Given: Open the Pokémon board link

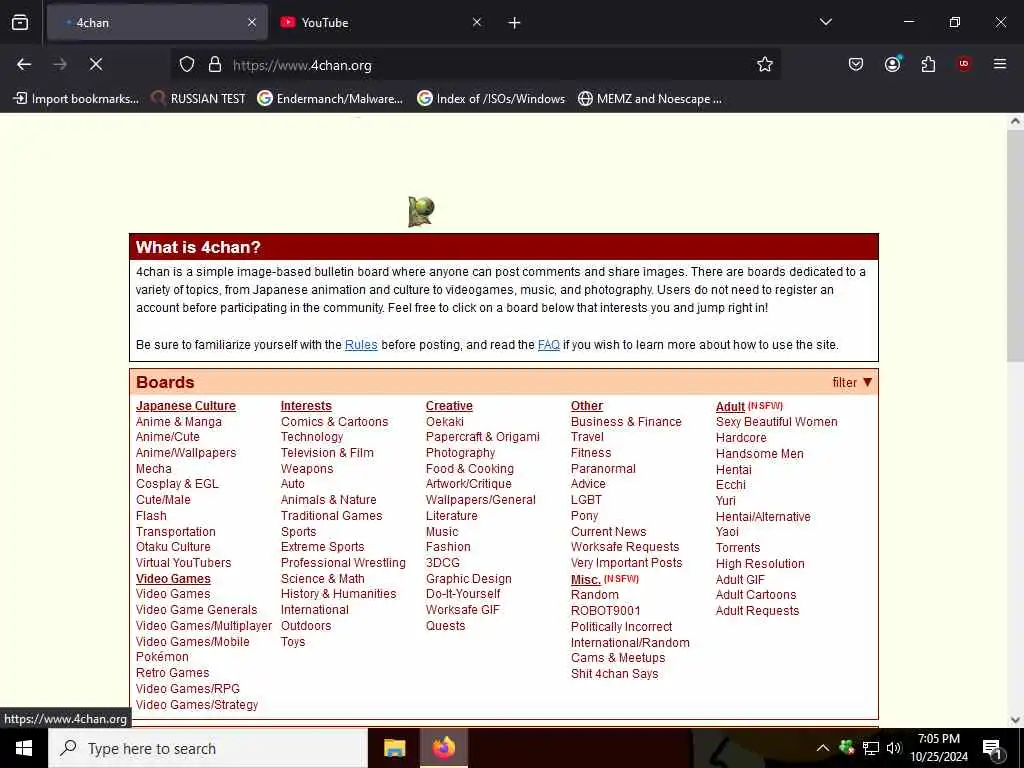Looking at the screenshot, I should pos(162,657).
